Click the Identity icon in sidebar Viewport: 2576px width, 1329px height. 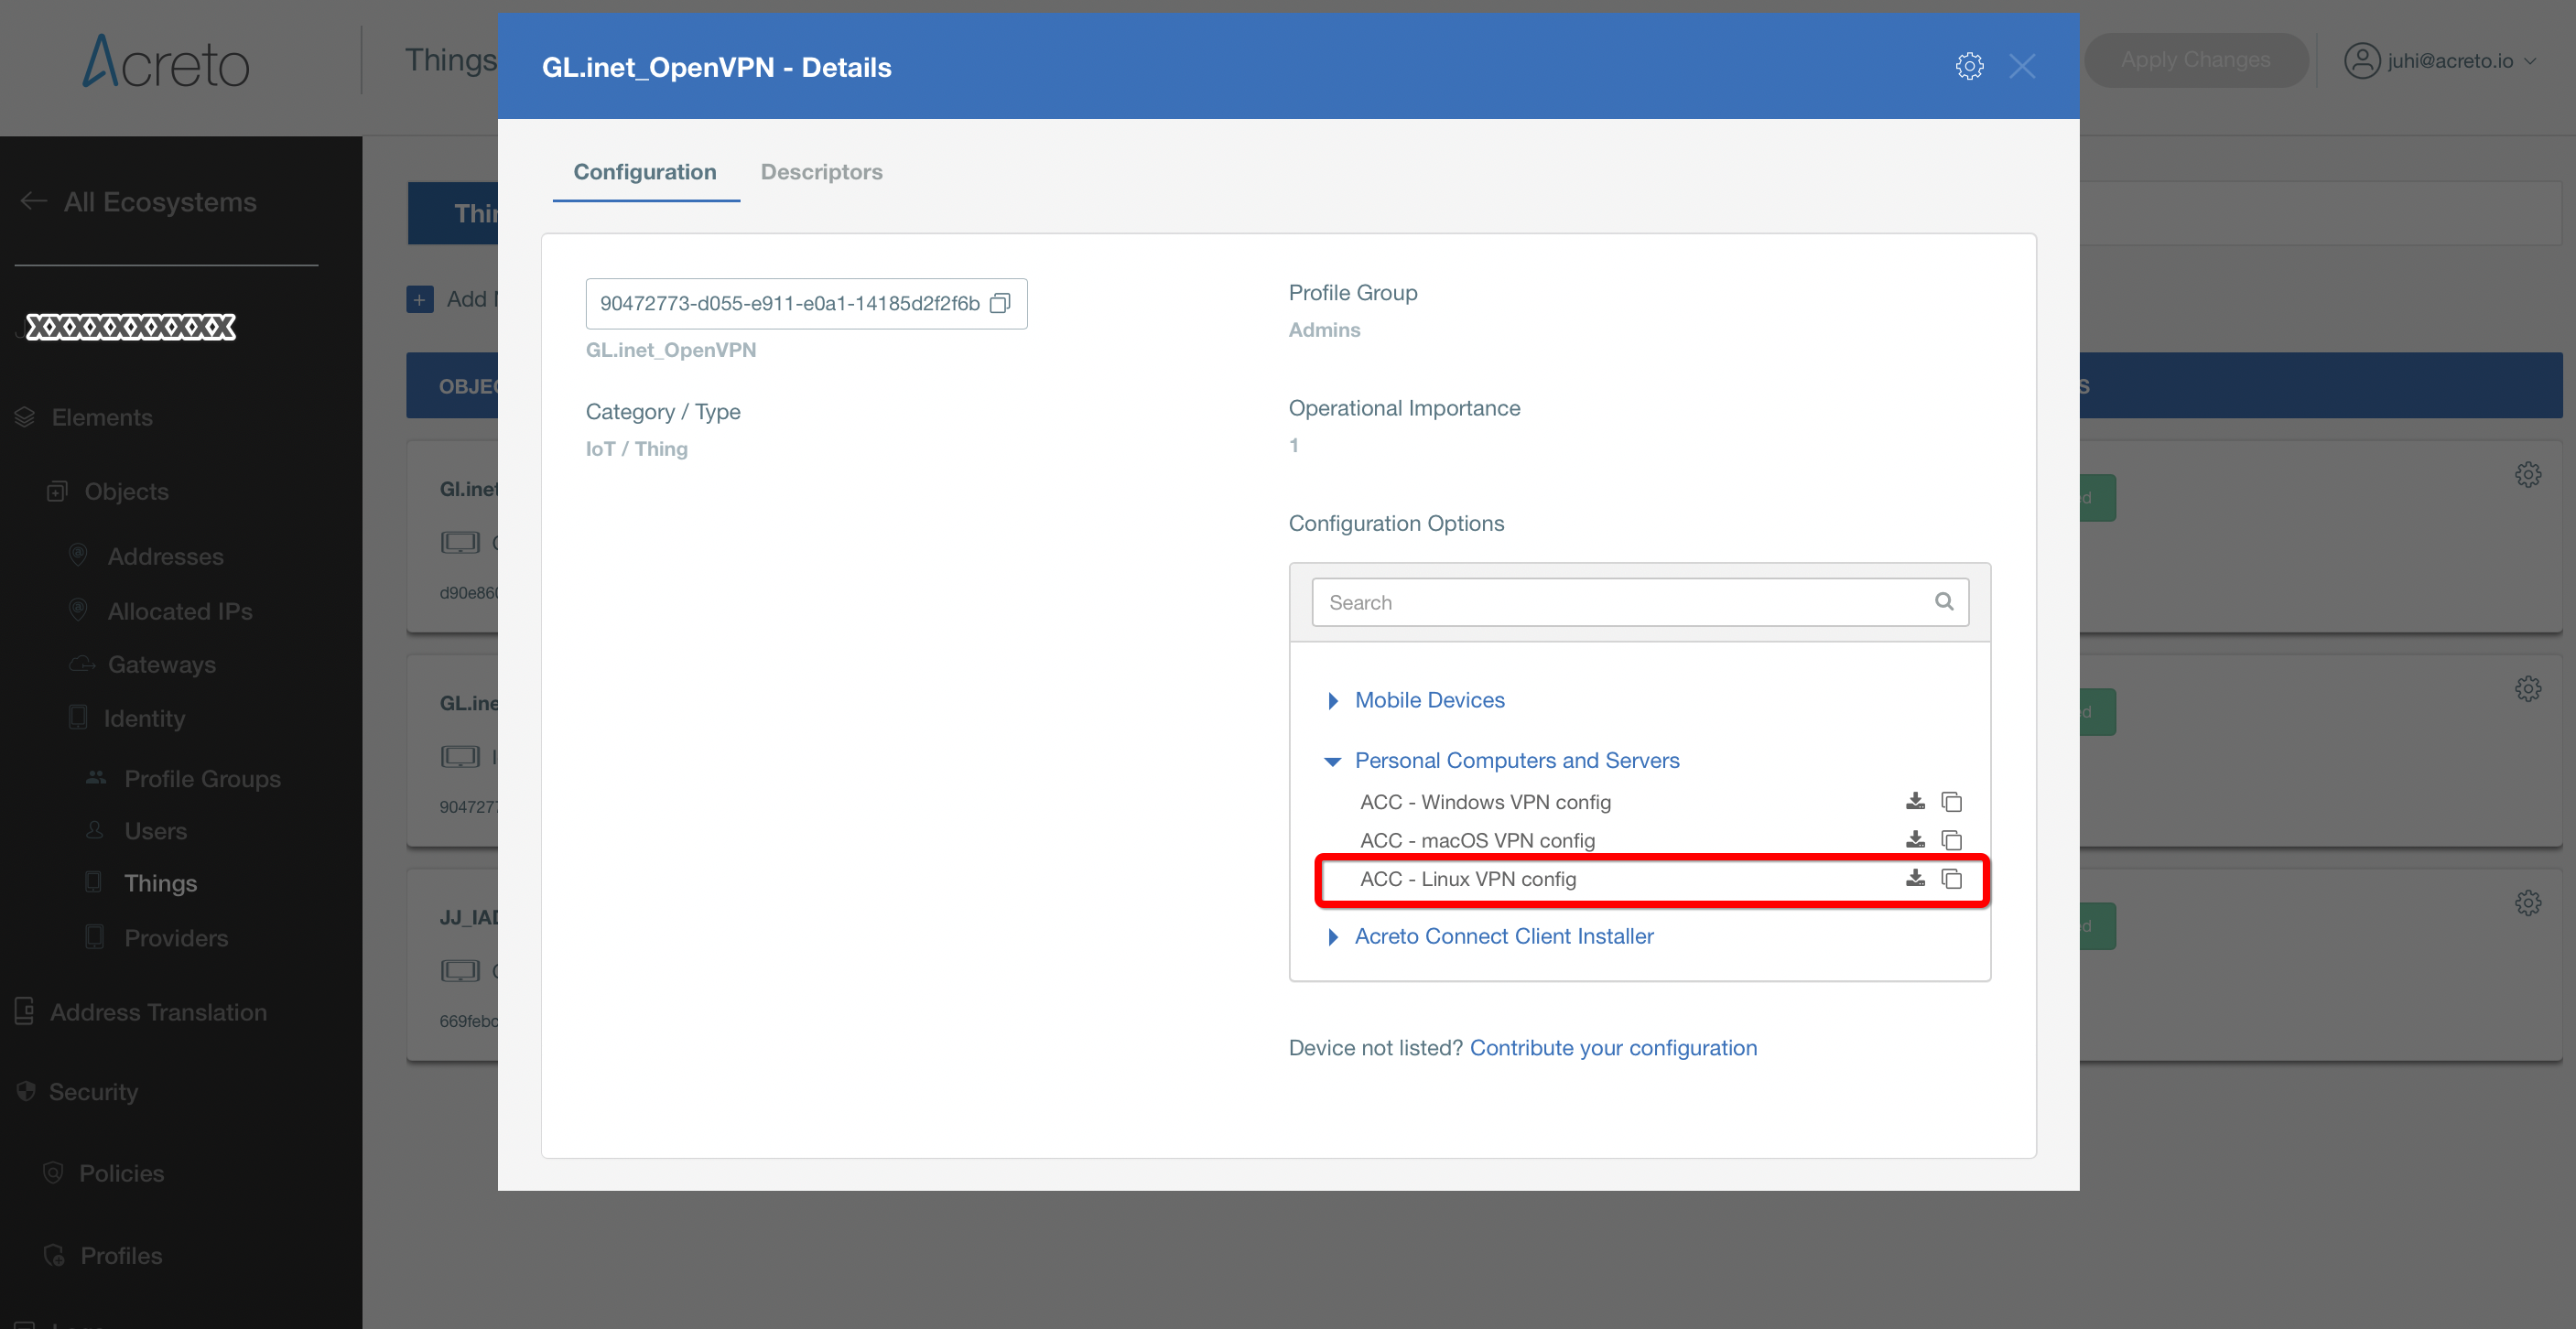click(x=78, y=717)
